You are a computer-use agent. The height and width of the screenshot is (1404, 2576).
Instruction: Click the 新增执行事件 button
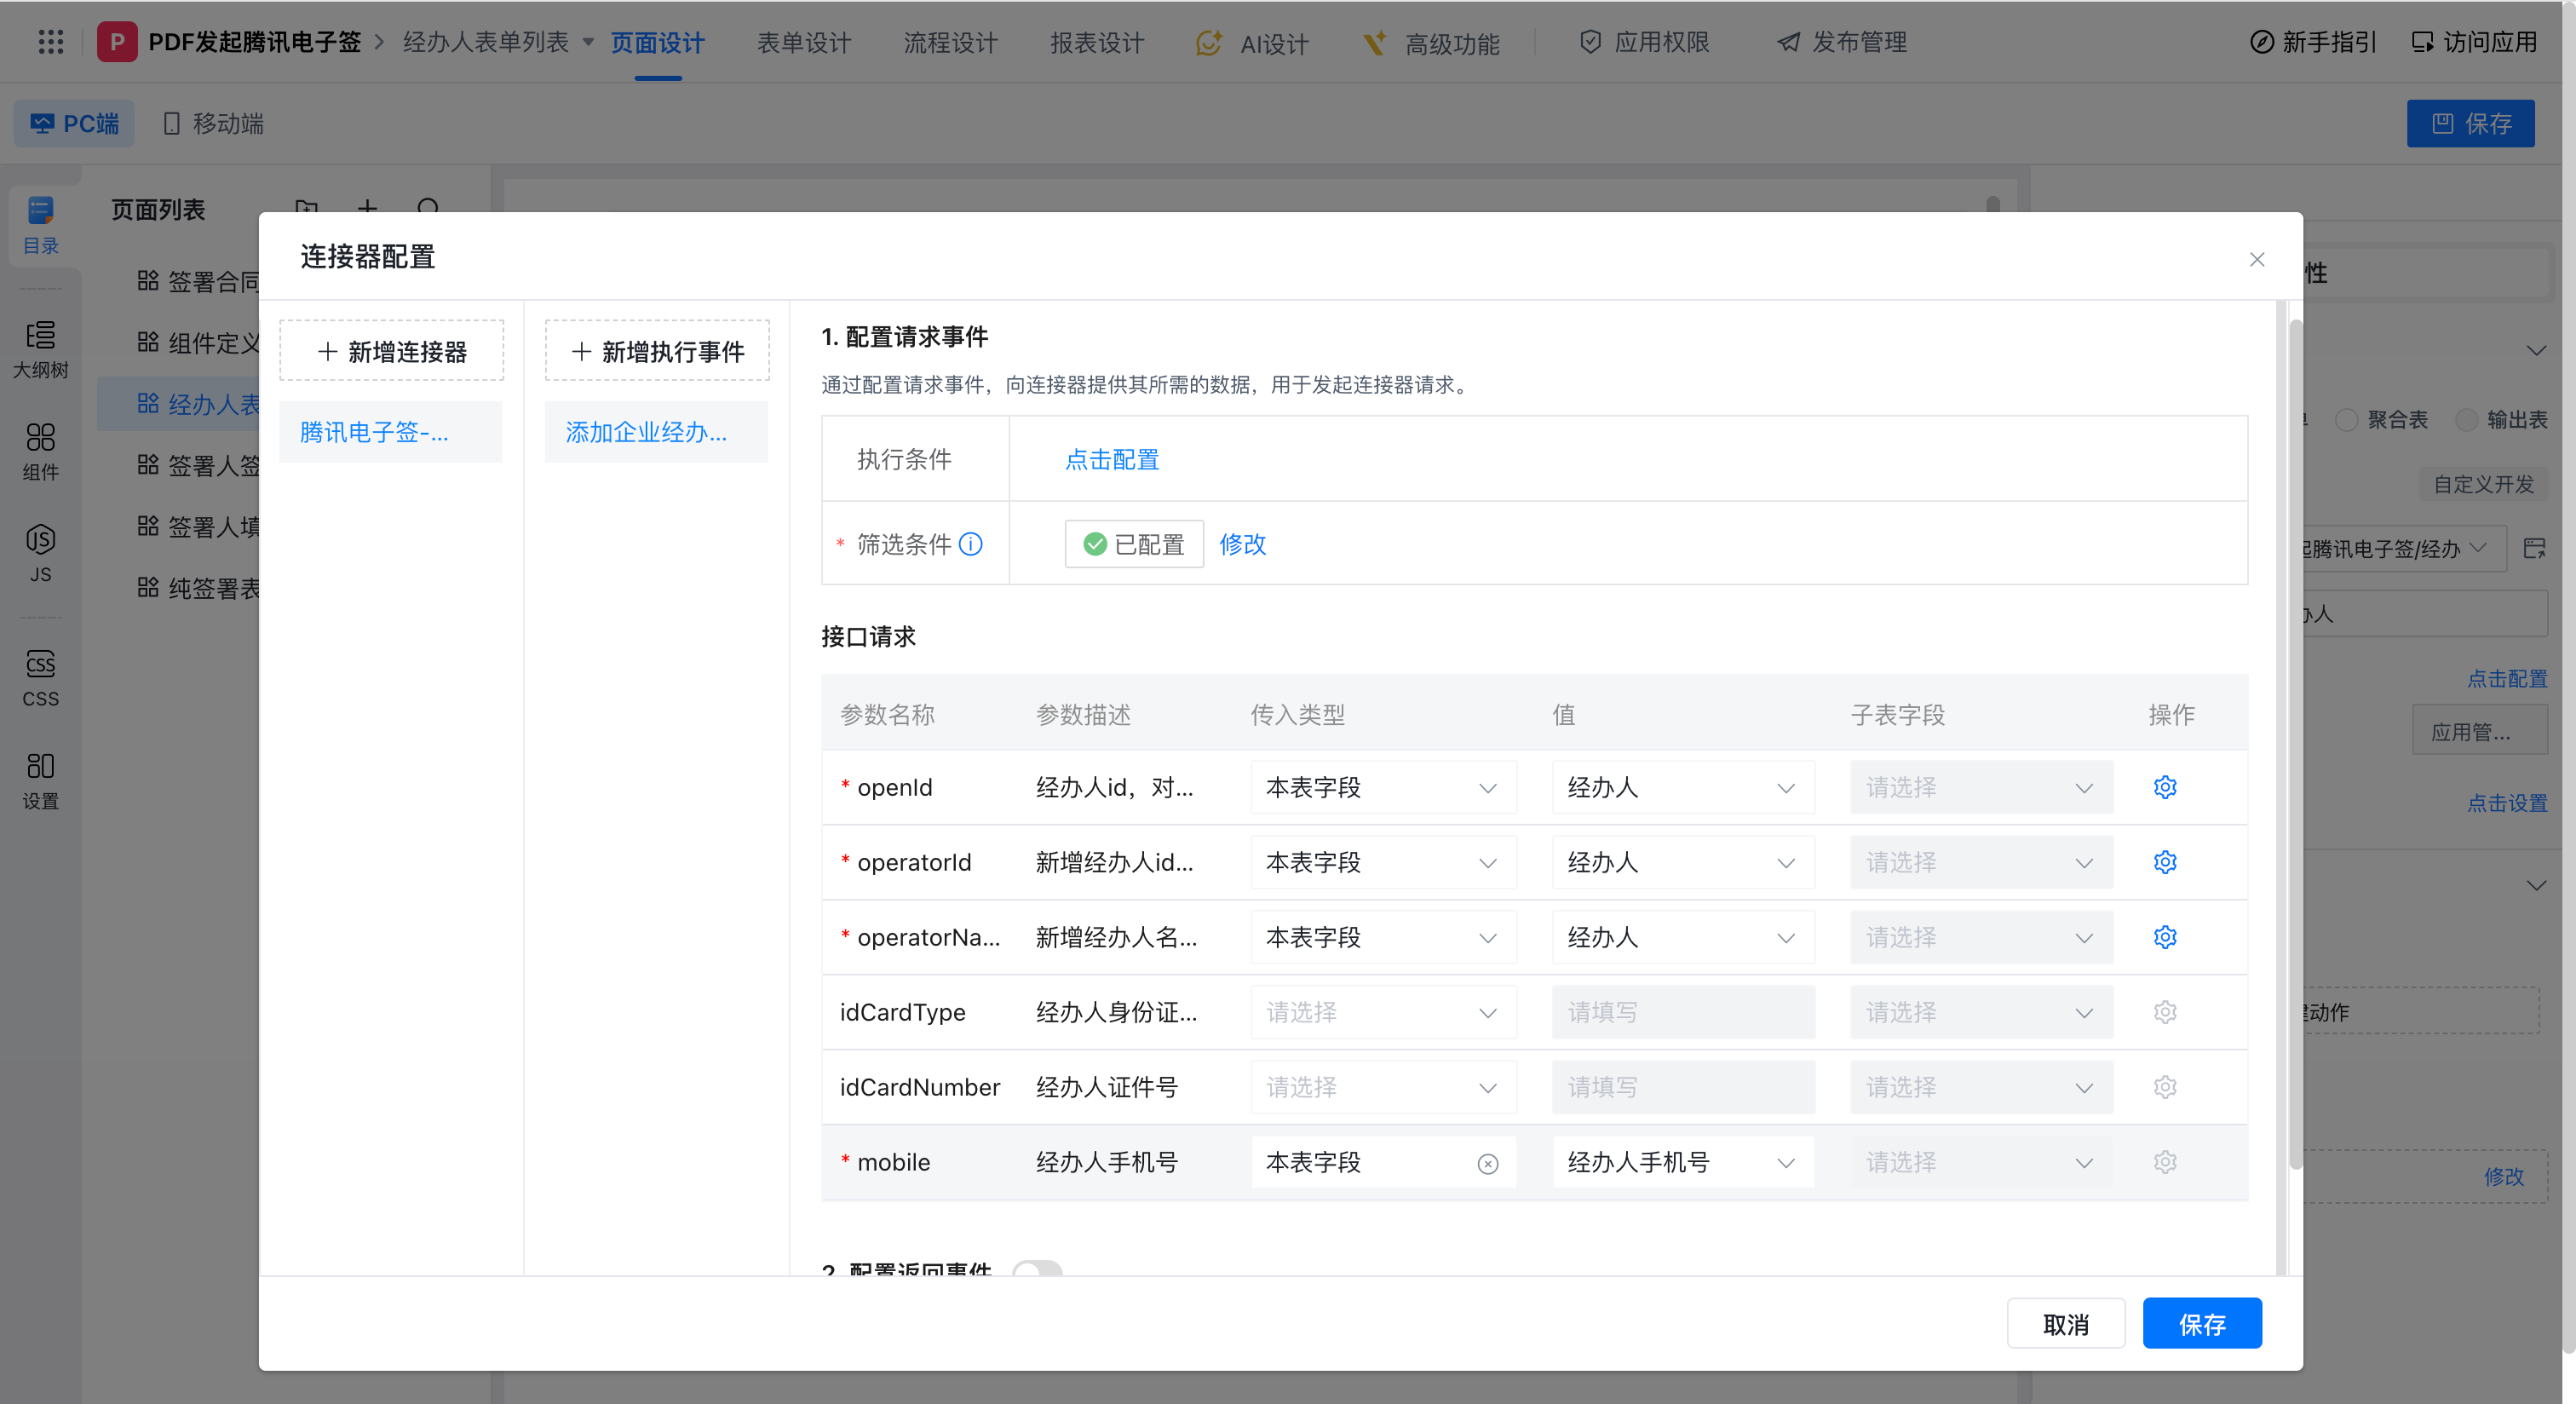pyautogui.click(x=657, y=351)
